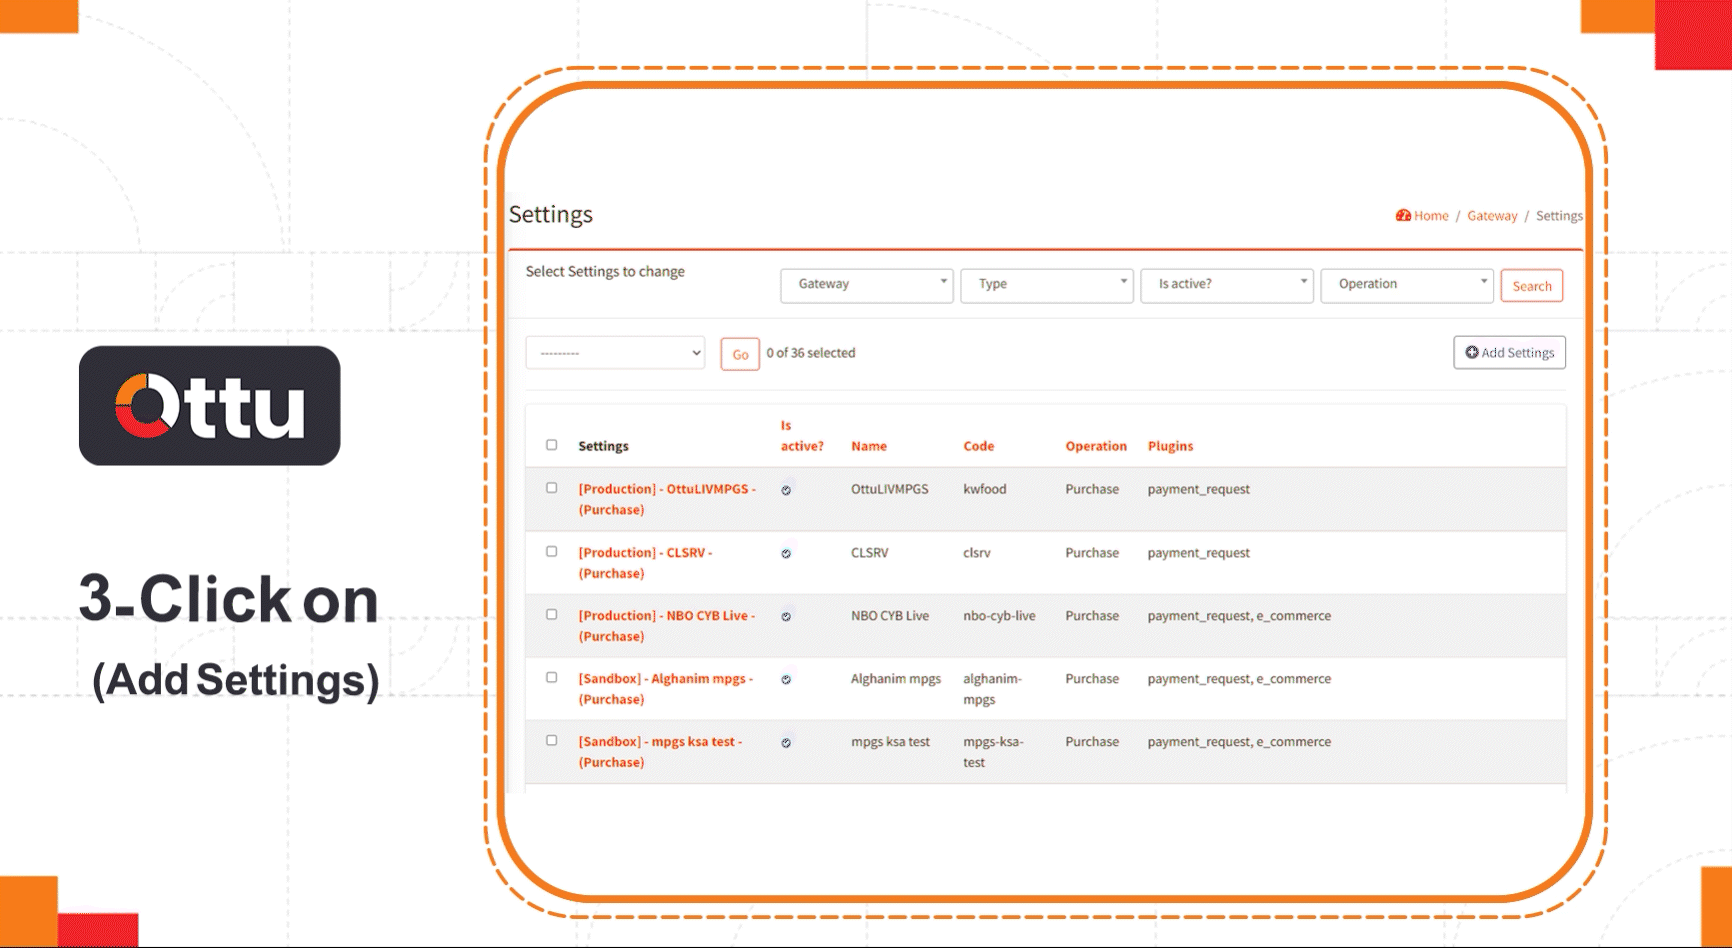
Task: Open the Operation filter dropdown
Action: 1407,285
